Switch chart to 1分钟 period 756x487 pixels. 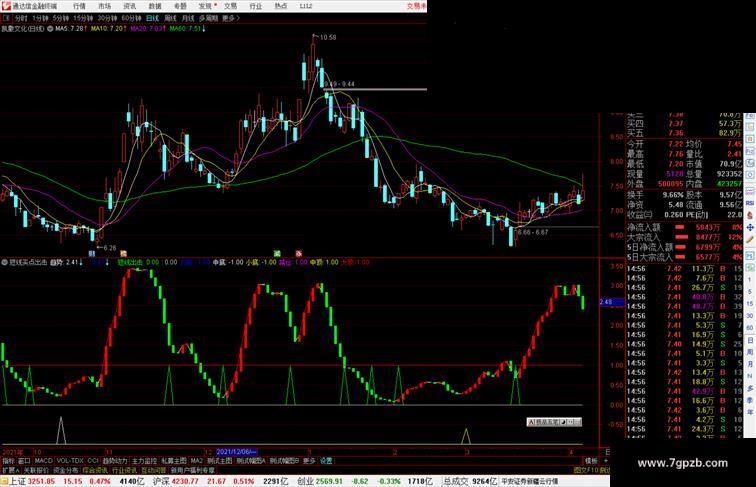[x=40, y=18]
